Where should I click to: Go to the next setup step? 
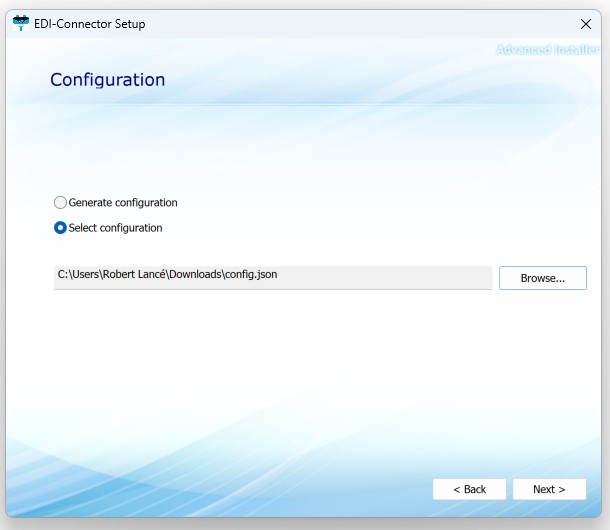coord(549,489)
